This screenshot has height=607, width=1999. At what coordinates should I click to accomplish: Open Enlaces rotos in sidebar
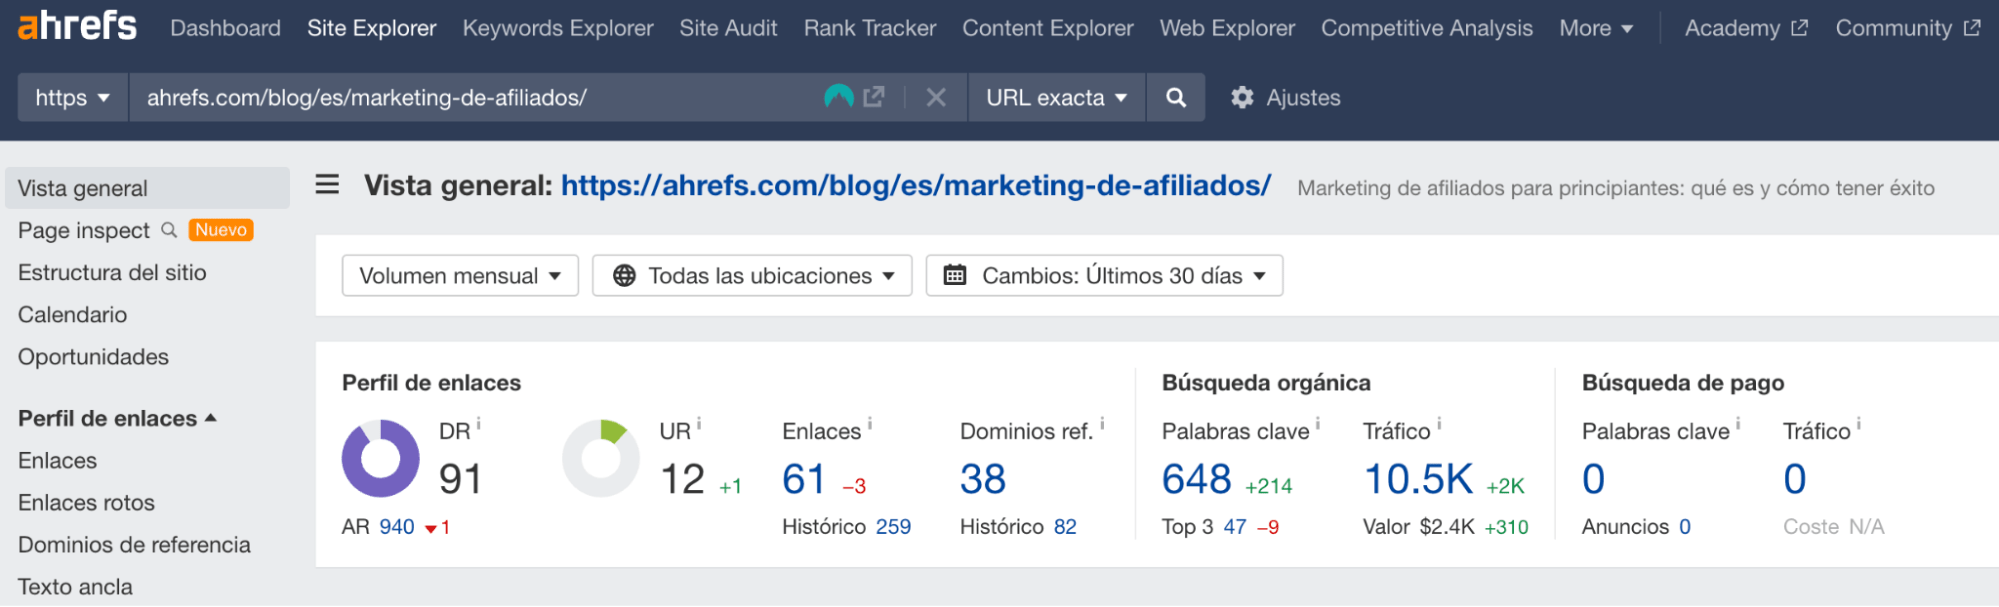coord(86,502)
